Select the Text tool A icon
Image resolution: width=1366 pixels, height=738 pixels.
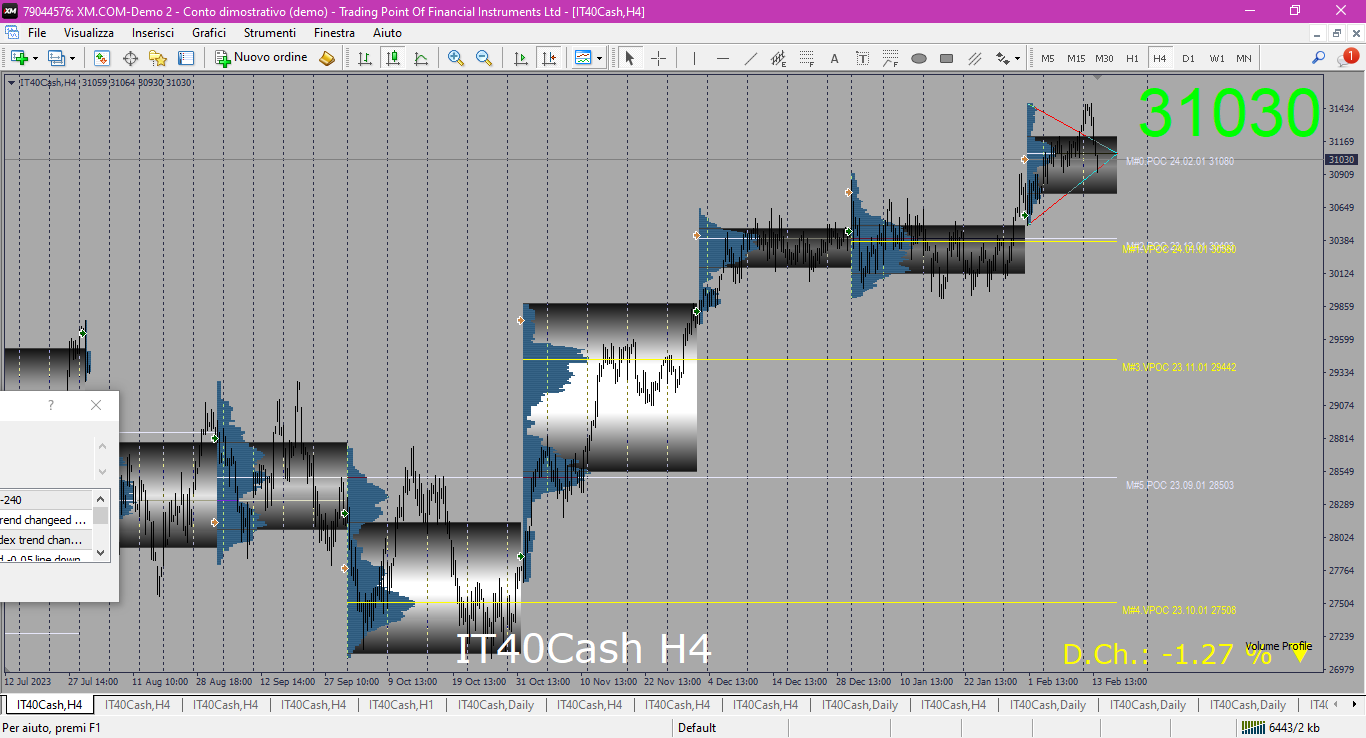point(834,58)
